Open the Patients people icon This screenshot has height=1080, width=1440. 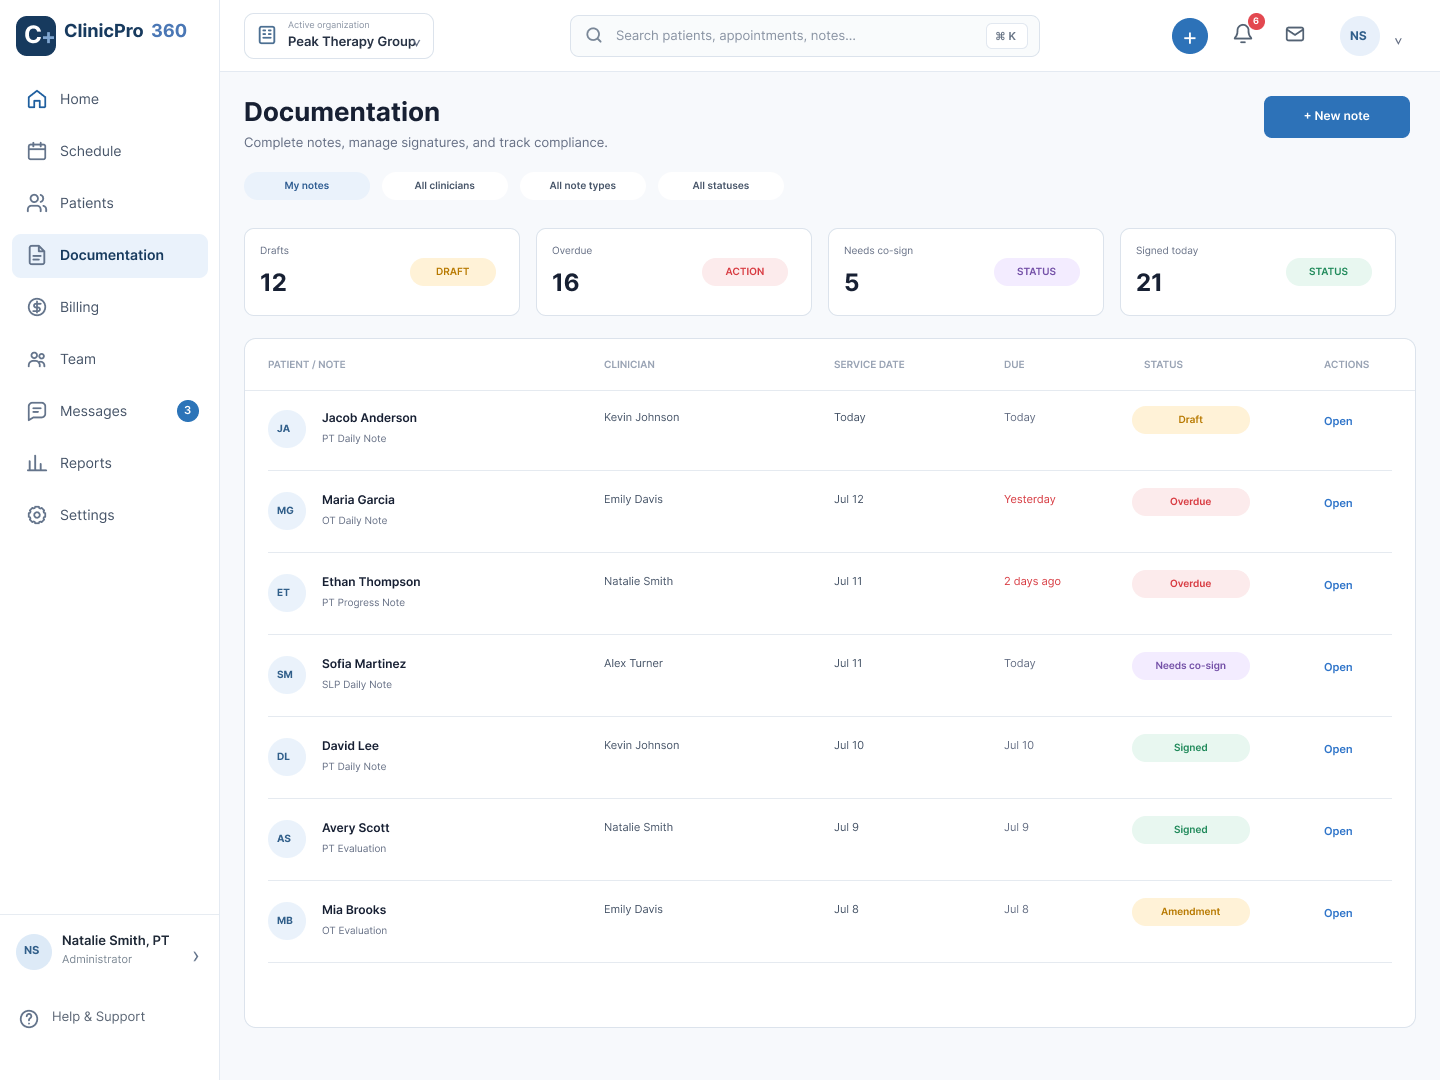click(37, 203)
